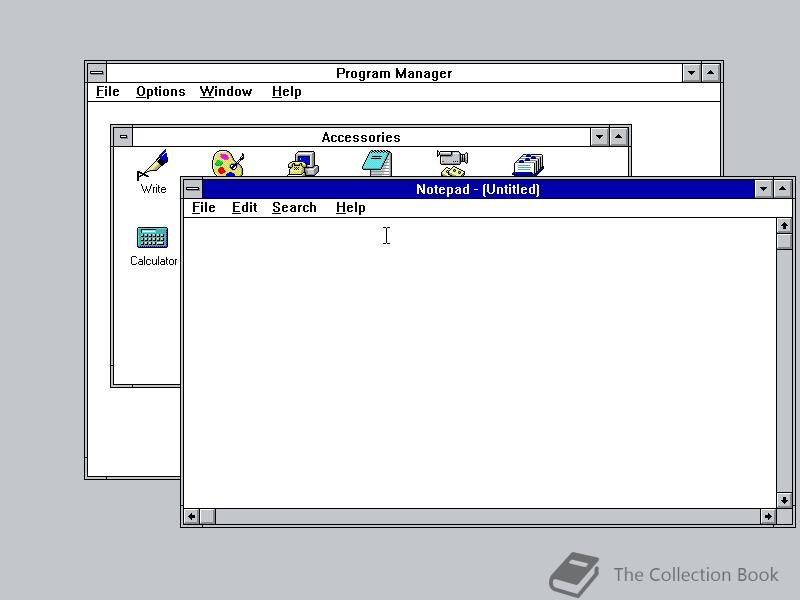Open the Edit menu in Notepad
Screen dimensions: 800x600
pos(244,207)
